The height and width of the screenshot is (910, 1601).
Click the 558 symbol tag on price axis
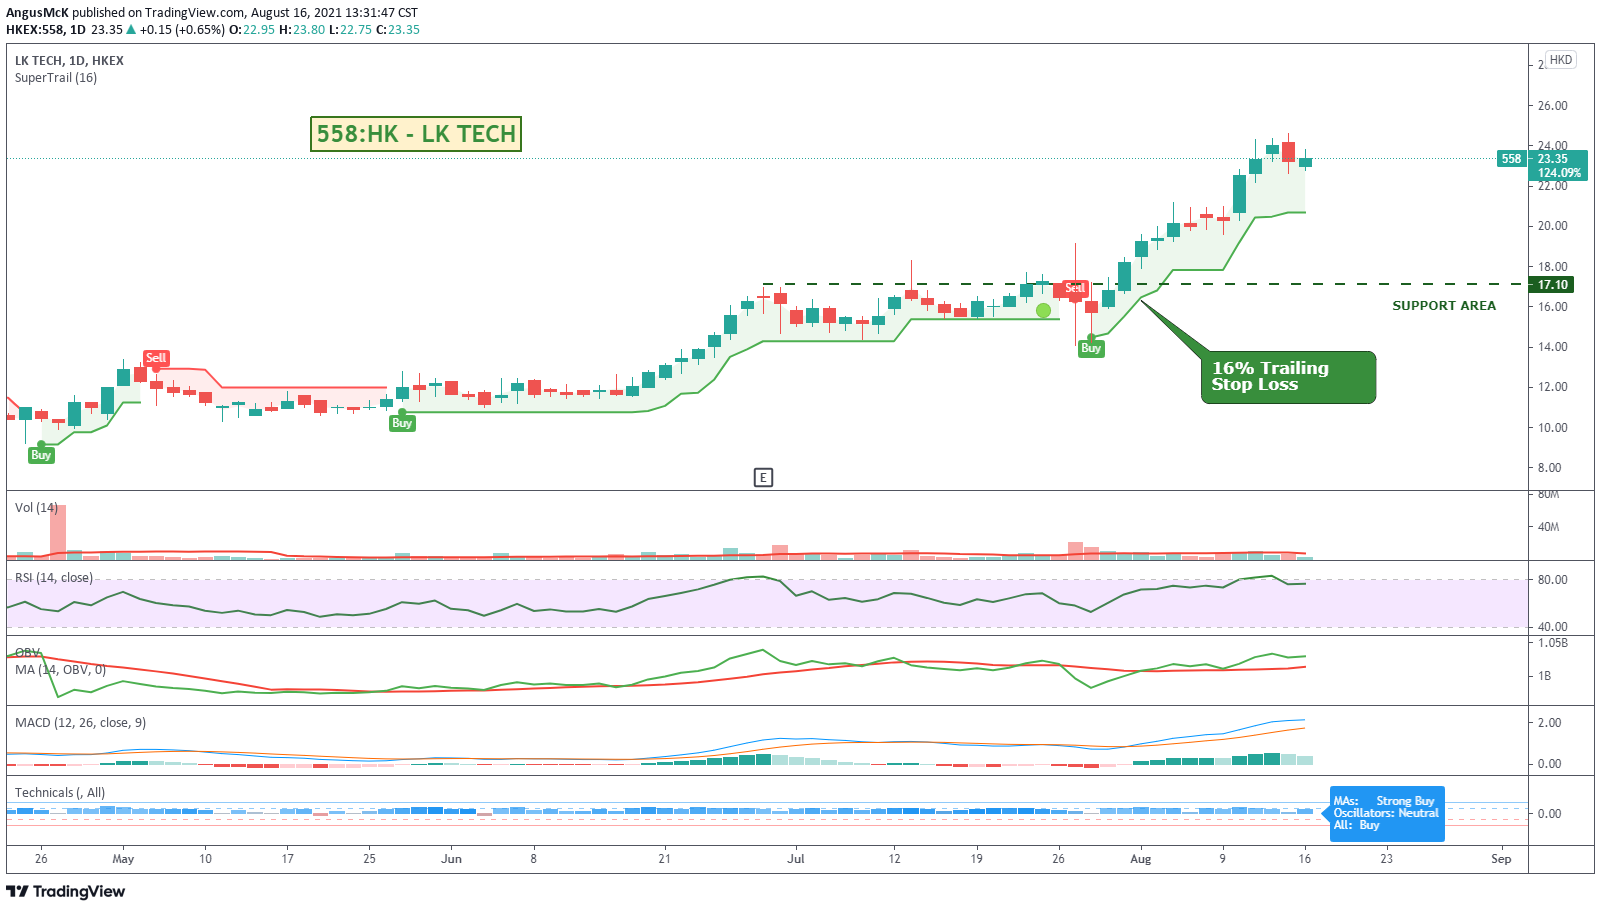(x=1511, y=159)
